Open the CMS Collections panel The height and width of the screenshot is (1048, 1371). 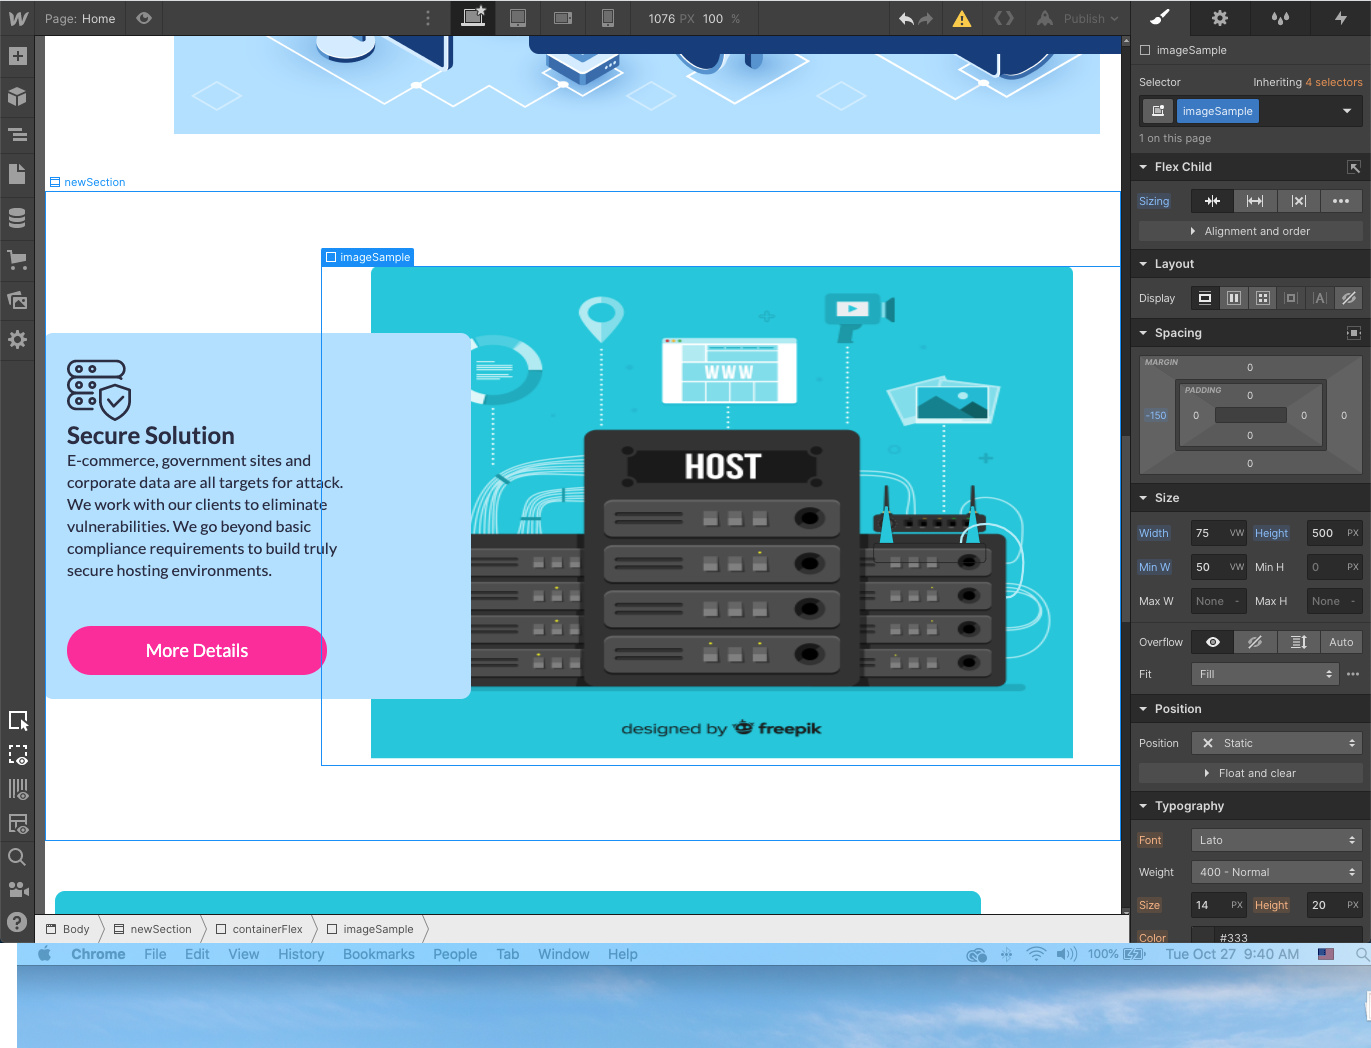point(17,218)
